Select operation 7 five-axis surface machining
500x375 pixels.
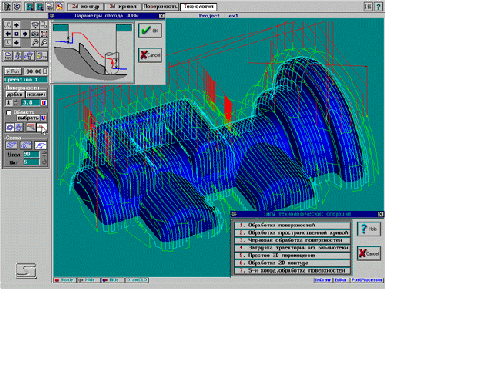292,271
